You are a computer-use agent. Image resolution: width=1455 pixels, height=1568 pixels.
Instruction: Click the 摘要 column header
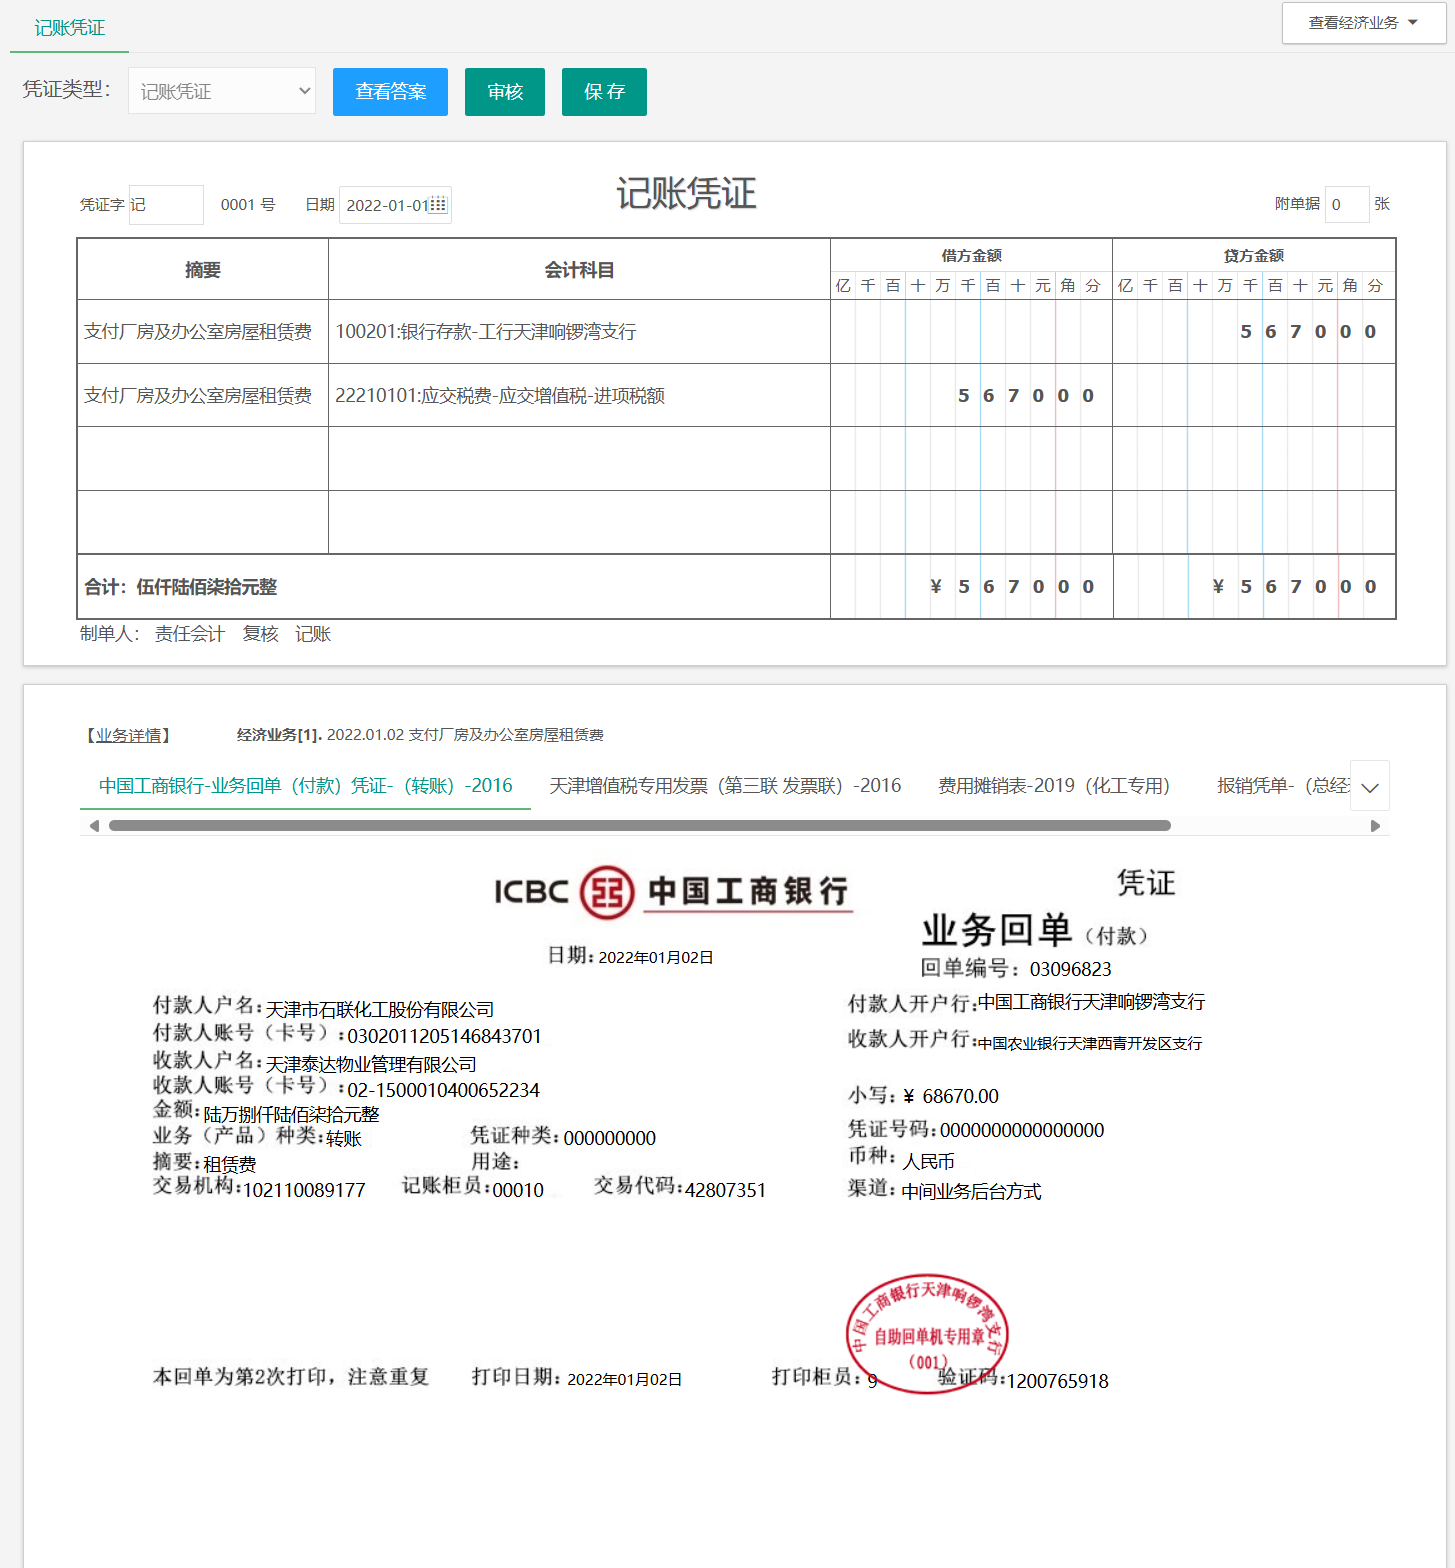pyautogui.click(x=203, y=270)
